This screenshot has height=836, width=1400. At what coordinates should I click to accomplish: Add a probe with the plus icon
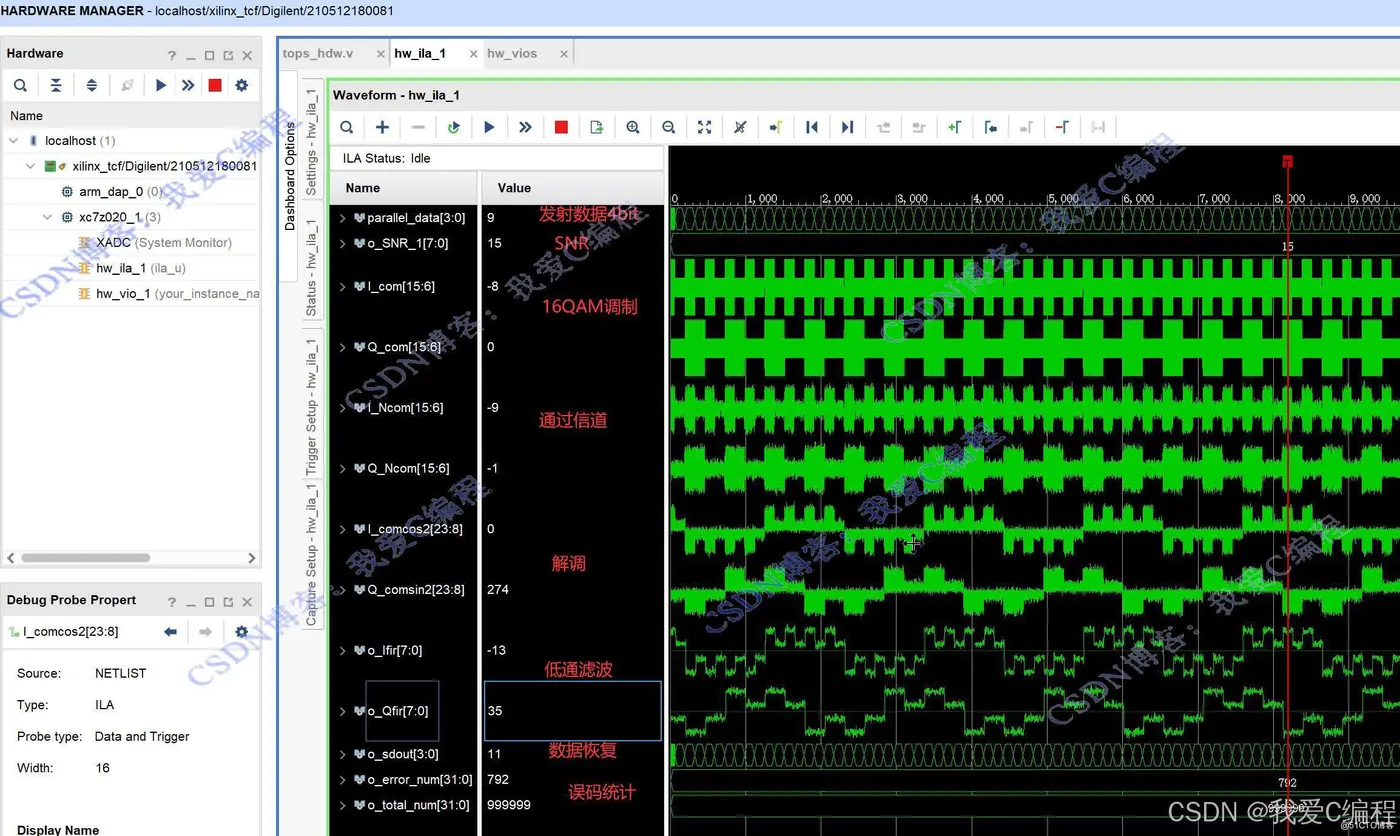coord(382,127)
